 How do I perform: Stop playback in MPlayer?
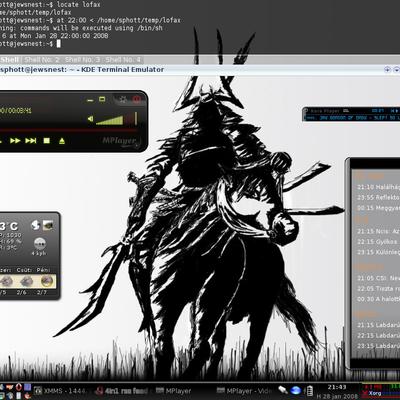pyautogui.click(x=47, y=141)
